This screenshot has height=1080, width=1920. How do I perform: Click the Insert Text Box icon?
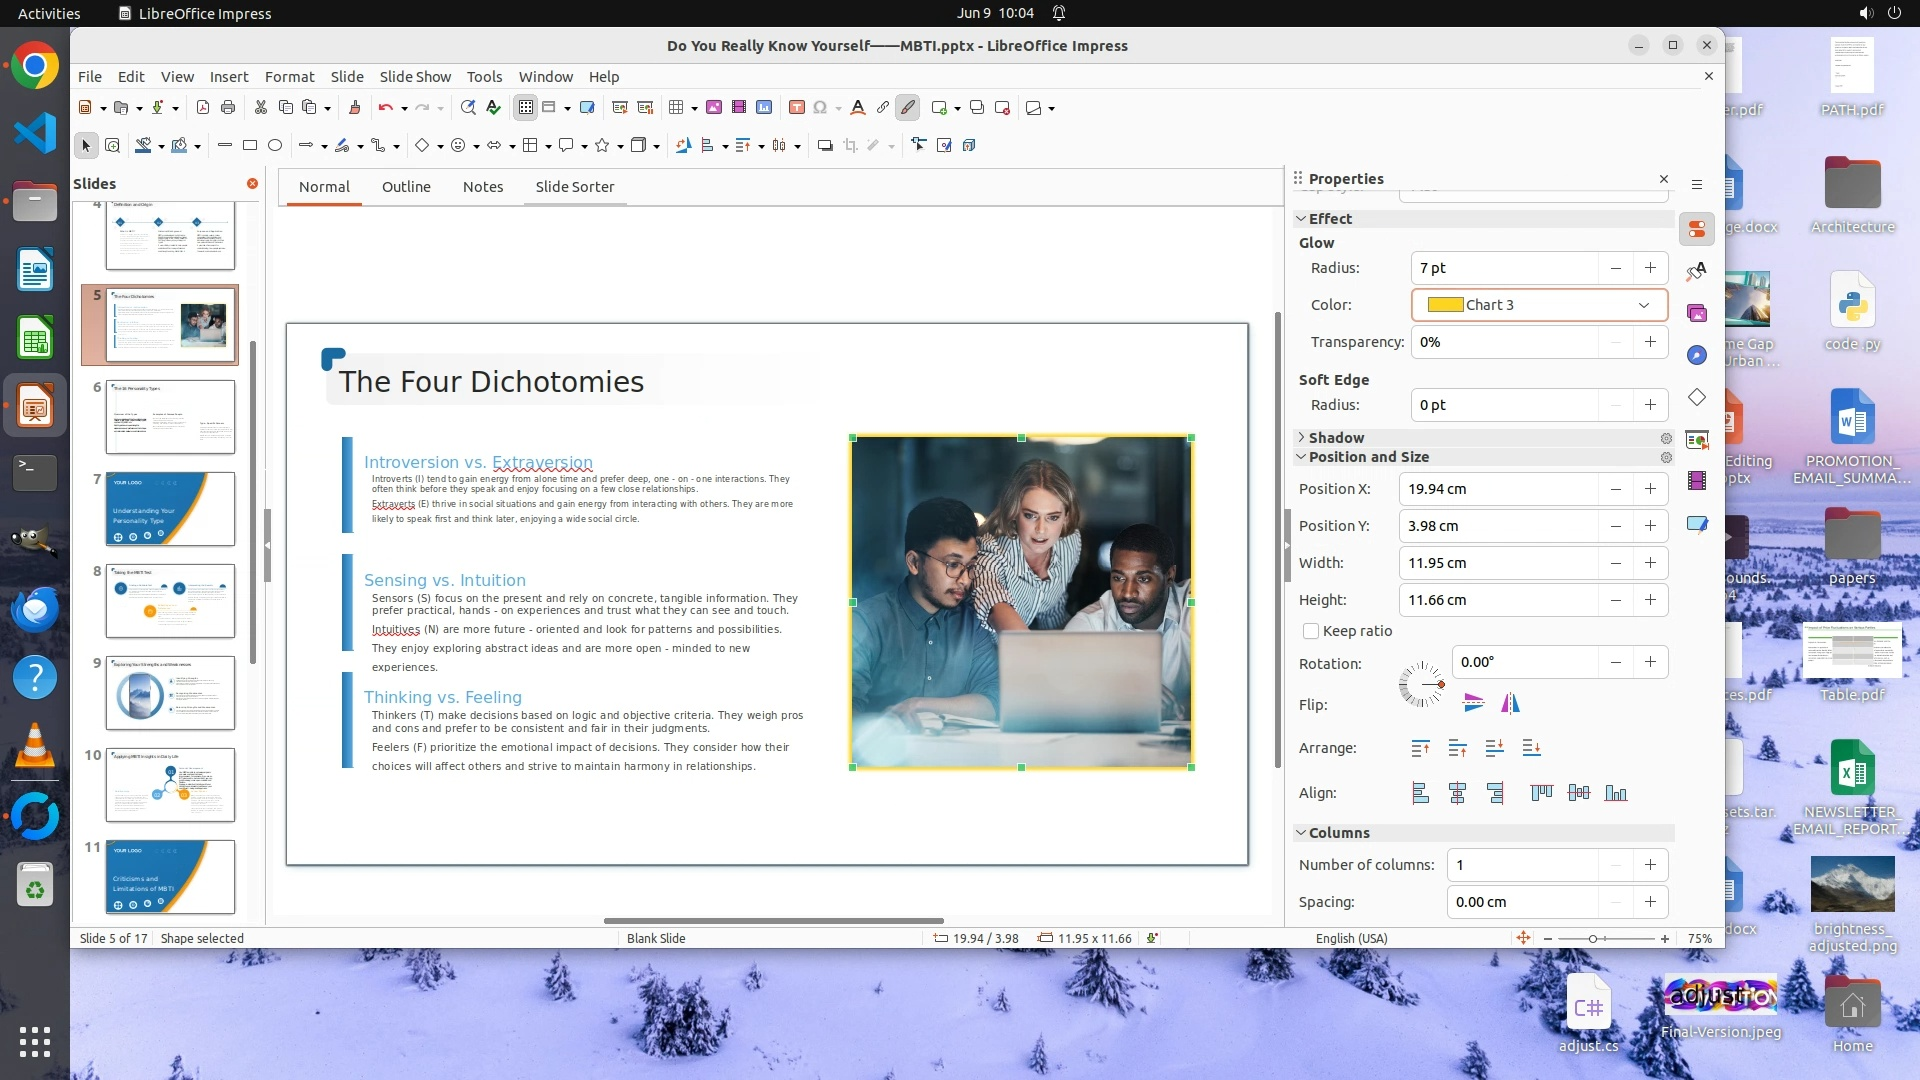(797, 108)
